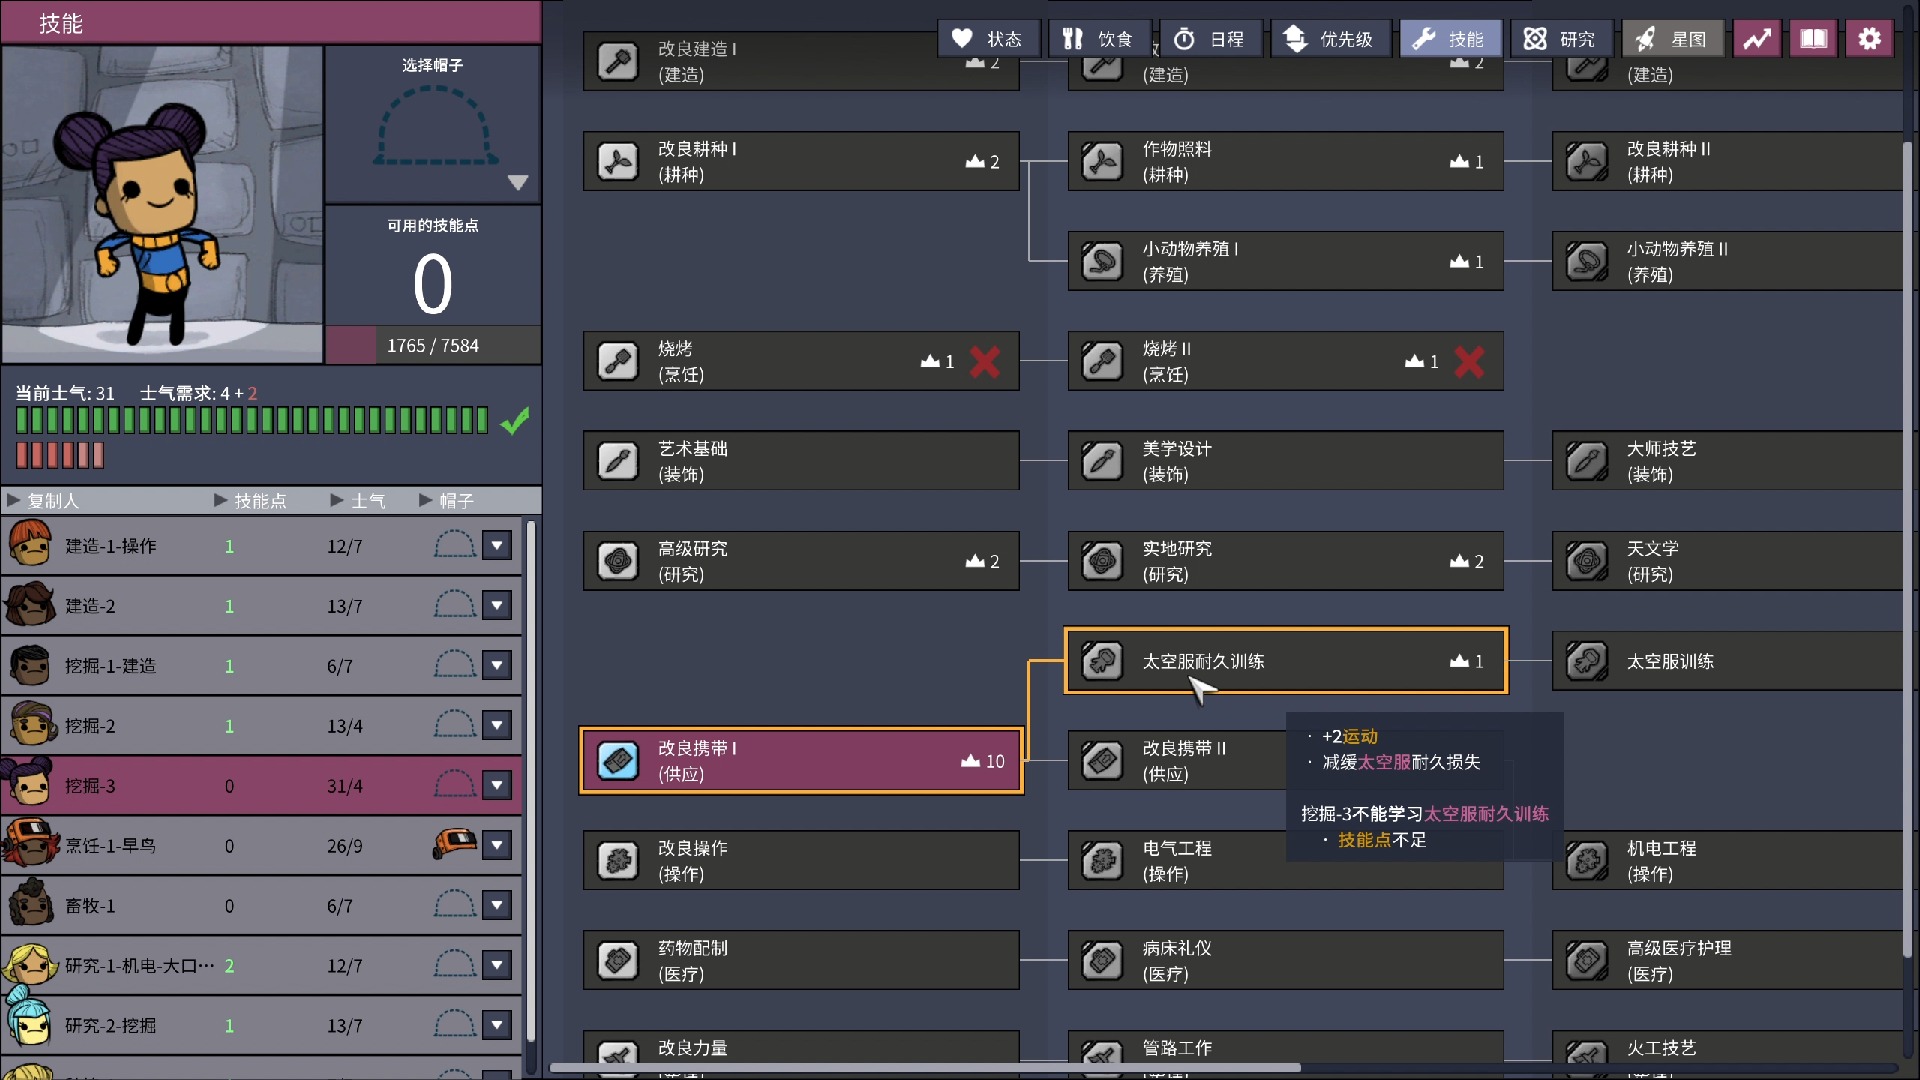Toggle the 电气工程 skill node
The image size is (1920, 1080).
pyautogui.click(x=1180, y=861)
